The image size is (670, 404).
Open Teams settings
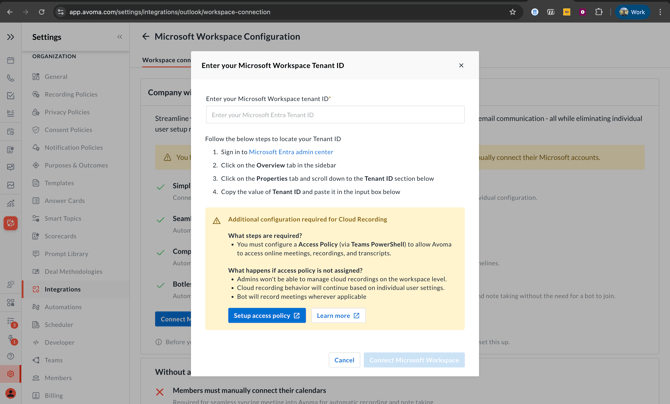[53, 360]
